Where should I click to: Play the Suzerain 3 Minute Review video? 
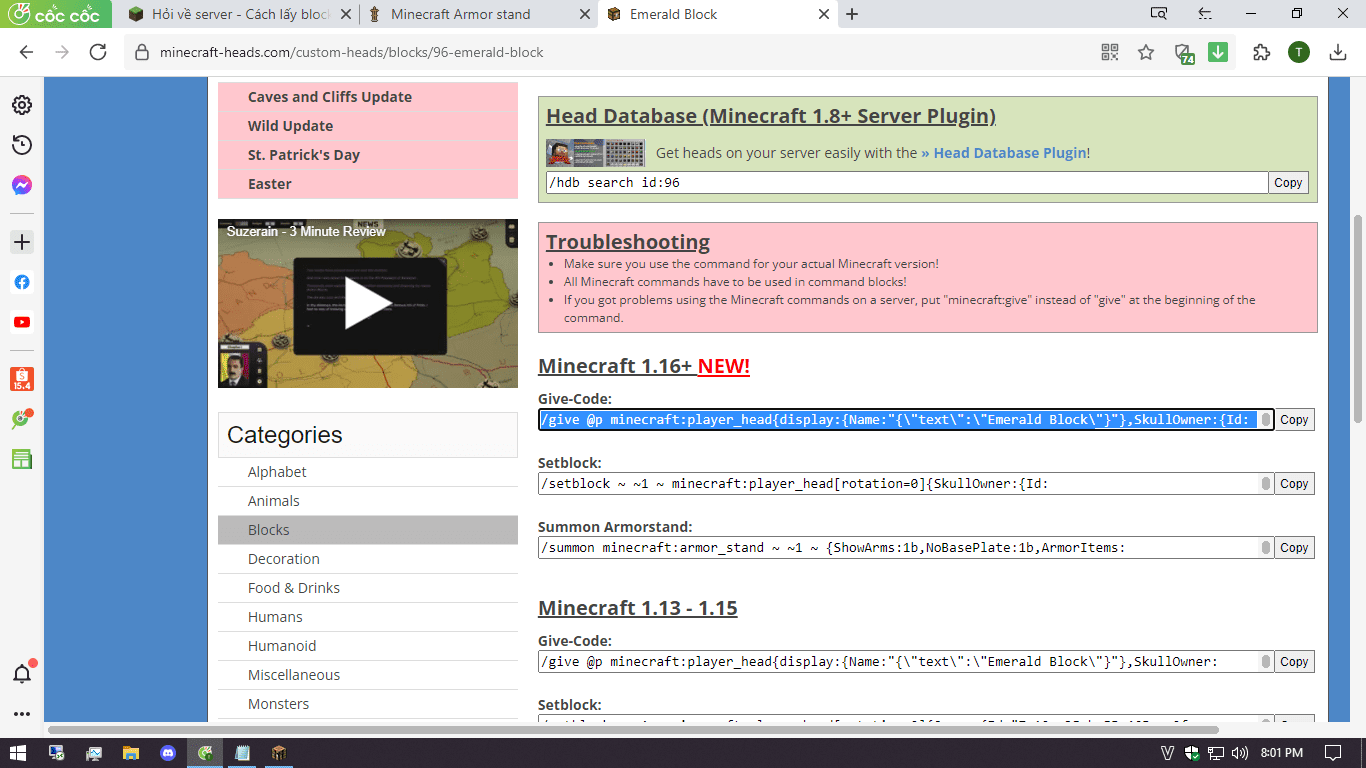(369, 303)
